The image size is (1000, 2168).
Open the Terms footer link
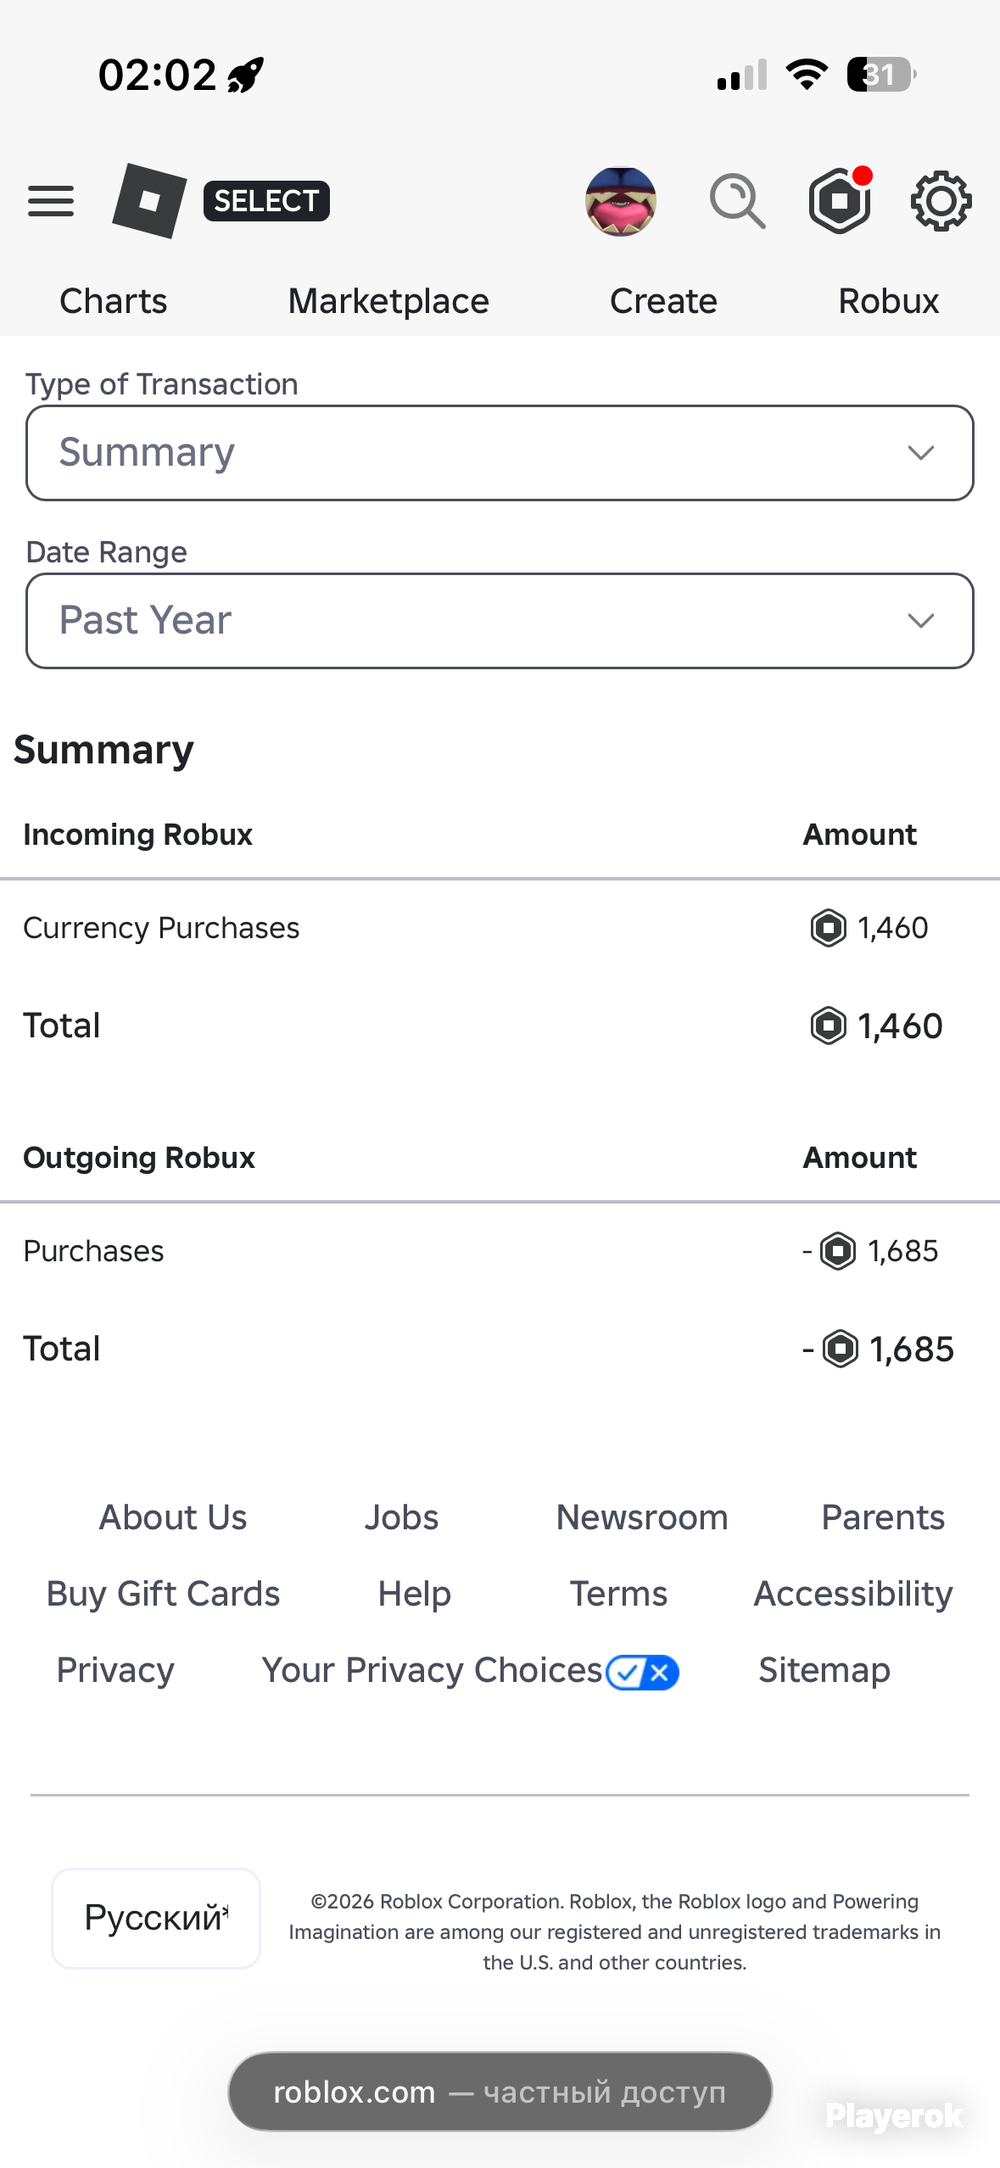click(618, 1594)
